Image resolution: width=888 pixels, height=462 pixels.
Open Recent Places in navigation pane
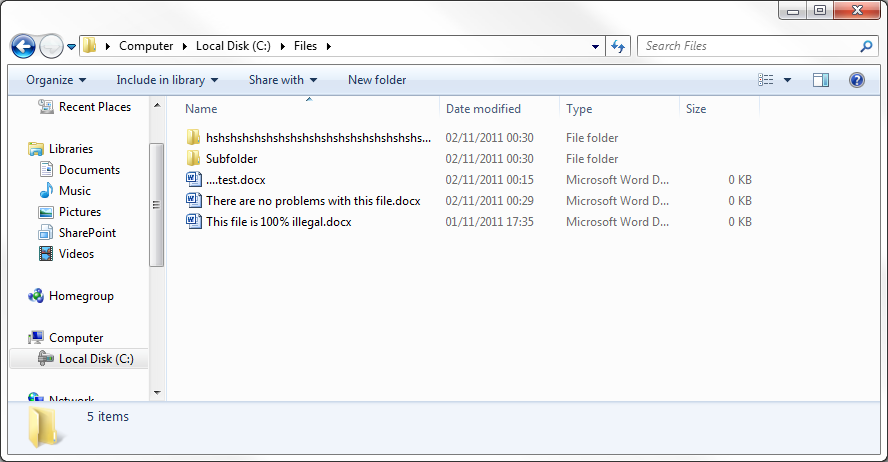95,107
